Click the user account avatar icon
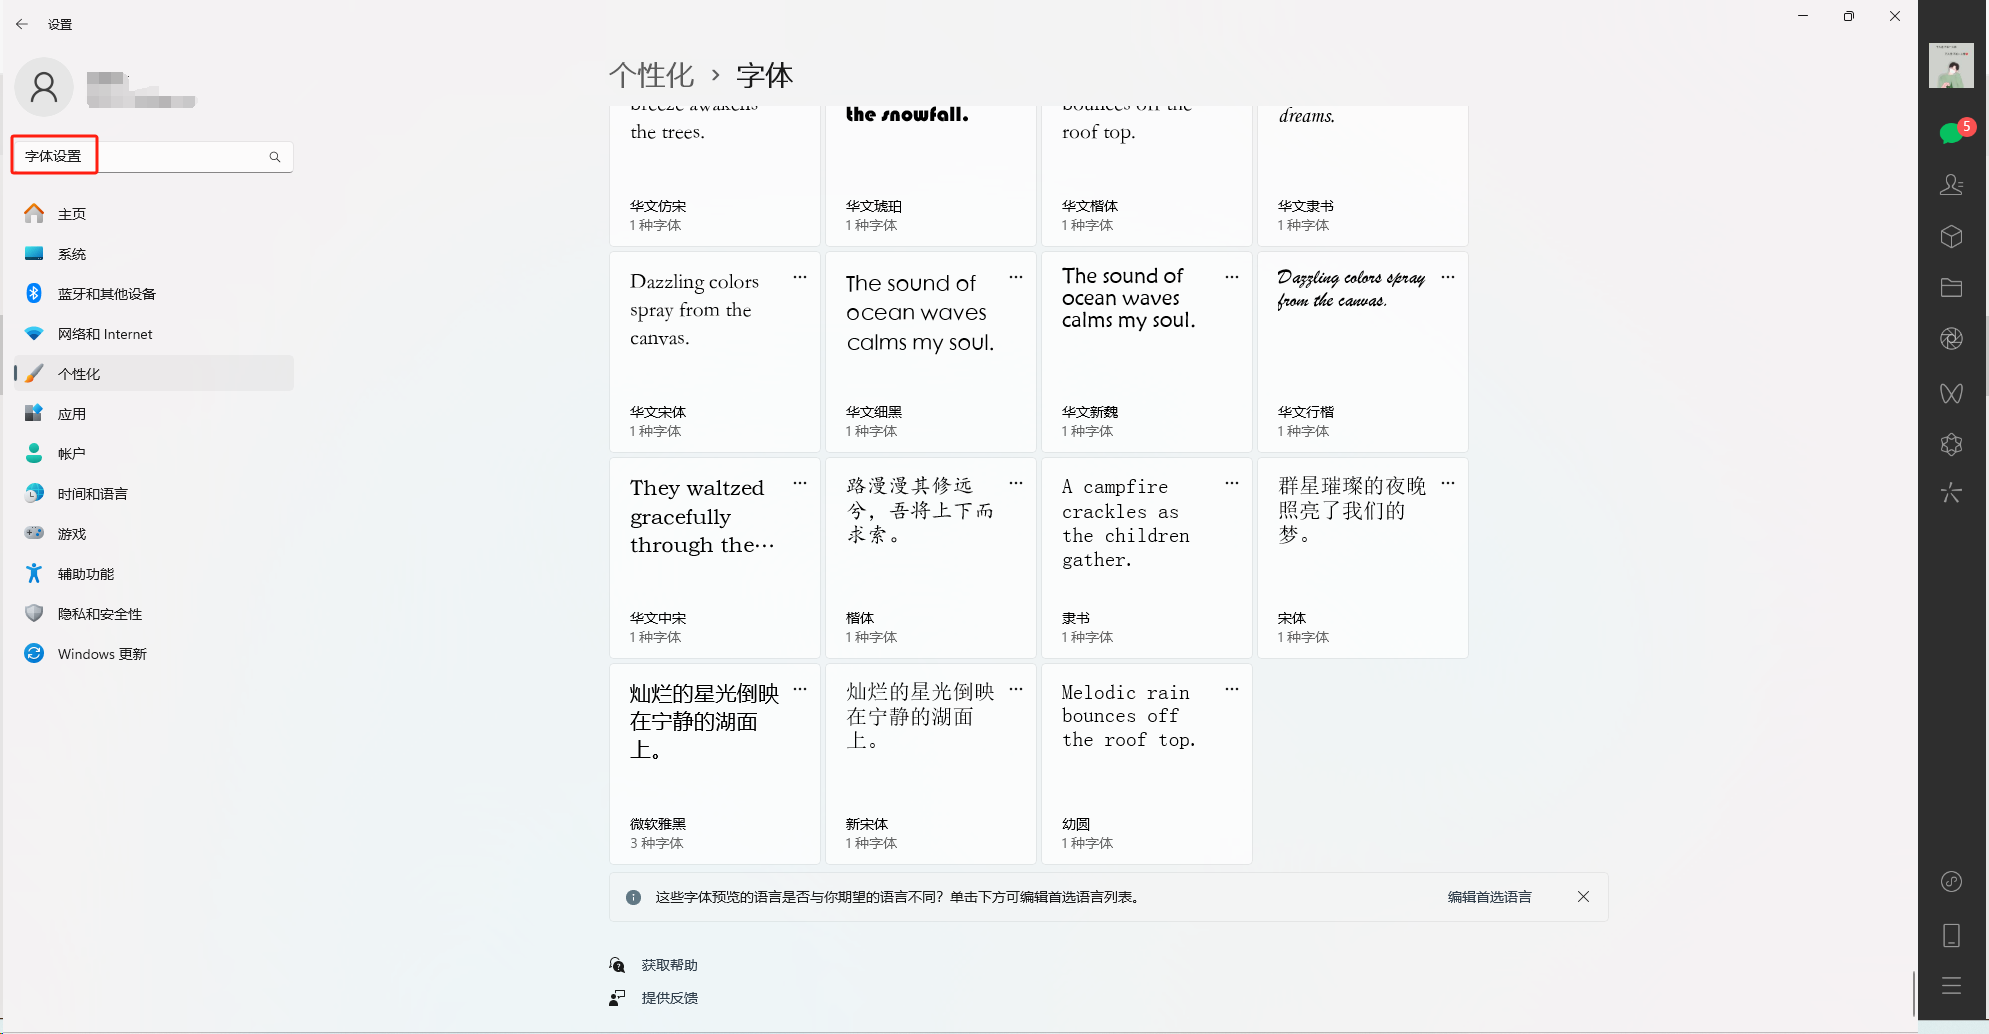 click(x=44, y=88)
